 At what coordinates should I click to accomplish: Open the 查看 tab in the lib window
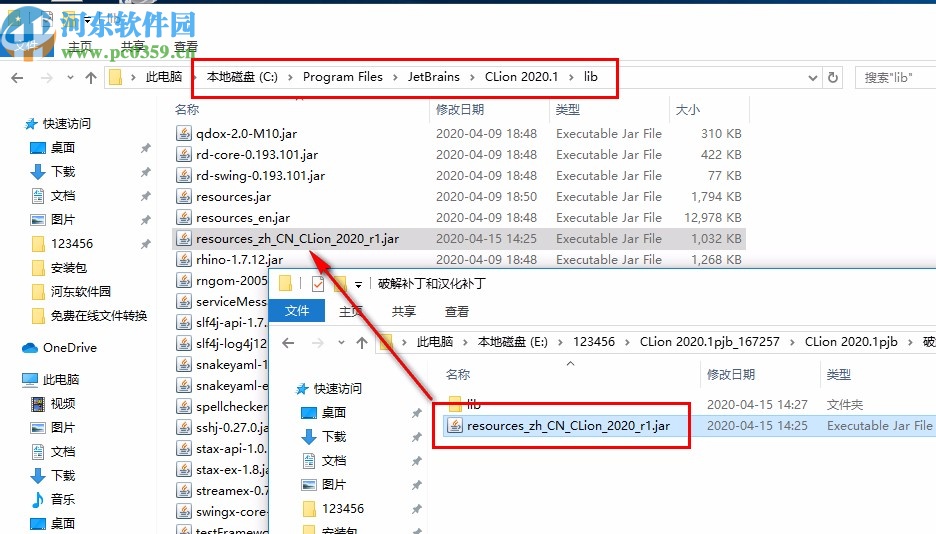point(186,47)
